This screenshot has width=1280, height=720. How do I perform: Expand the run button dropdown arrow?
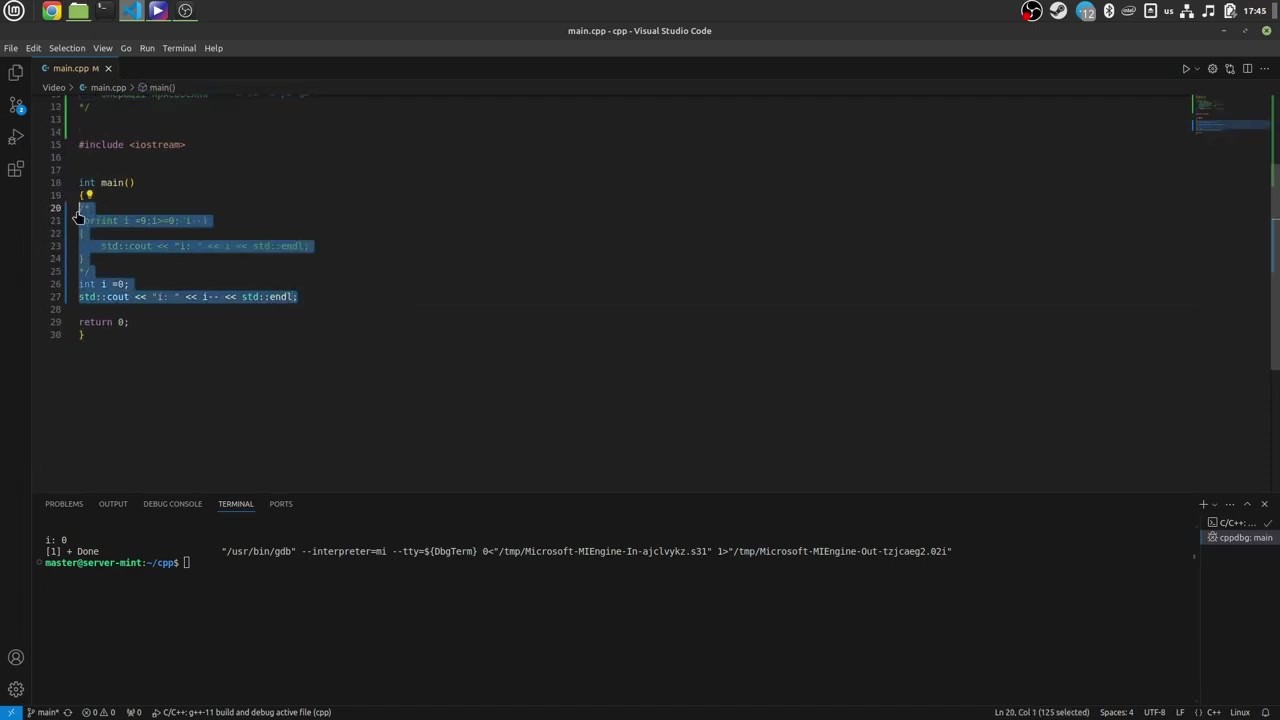(1197, 69)
